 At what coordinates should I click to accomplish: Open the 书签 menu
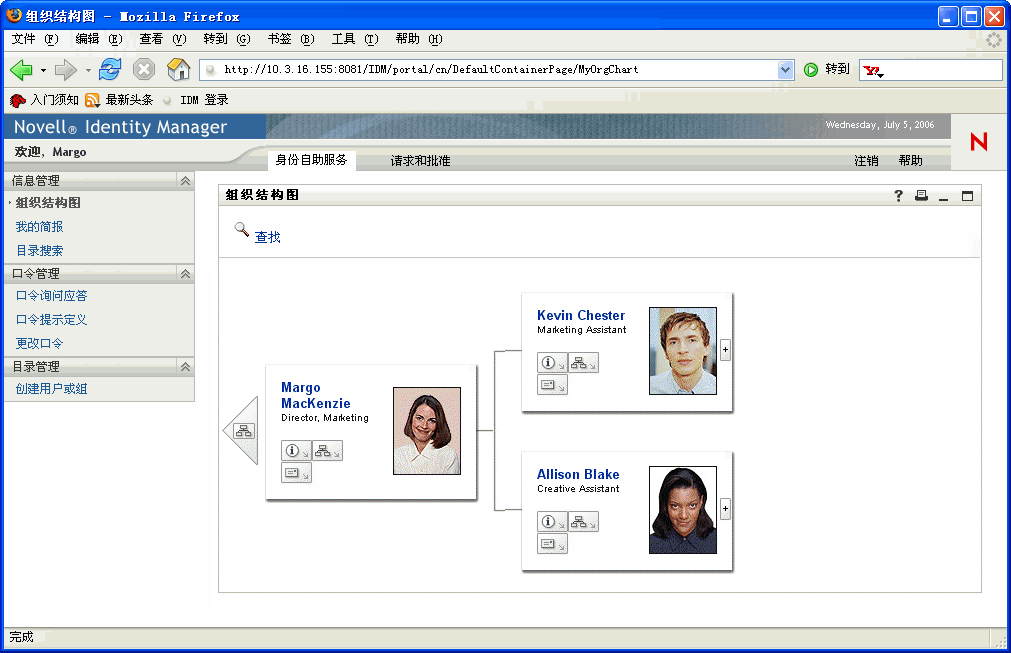point(291,39)
